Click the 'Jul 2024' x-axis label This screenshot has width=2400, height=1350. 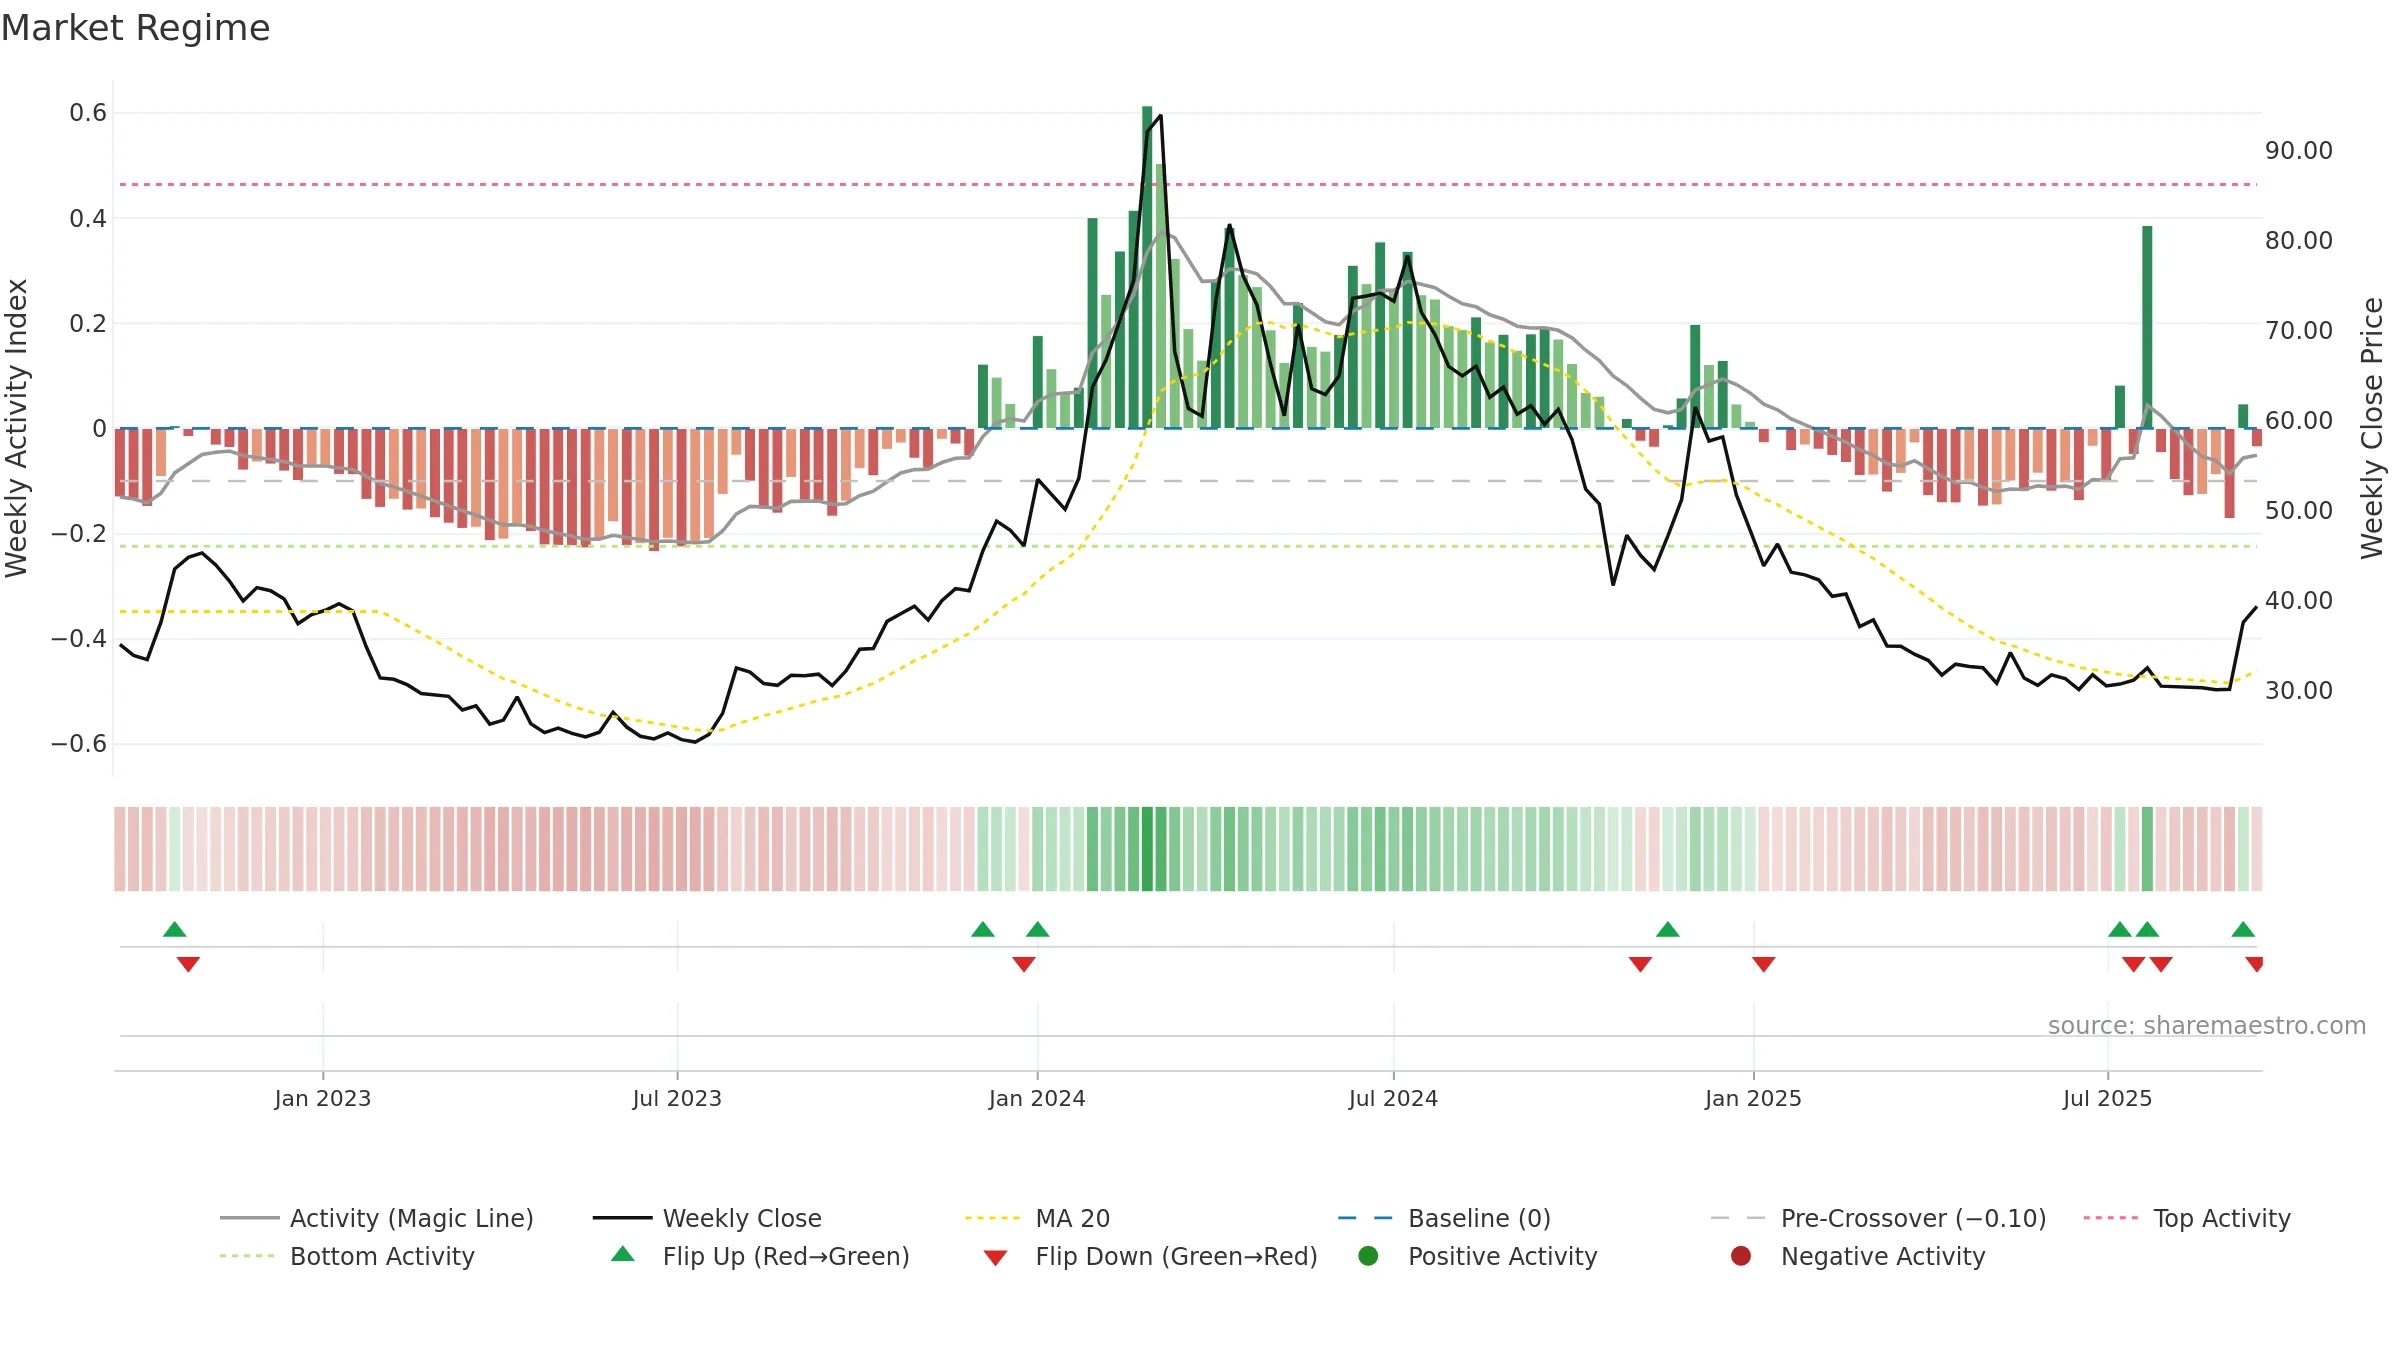tap(1393, 1098)
